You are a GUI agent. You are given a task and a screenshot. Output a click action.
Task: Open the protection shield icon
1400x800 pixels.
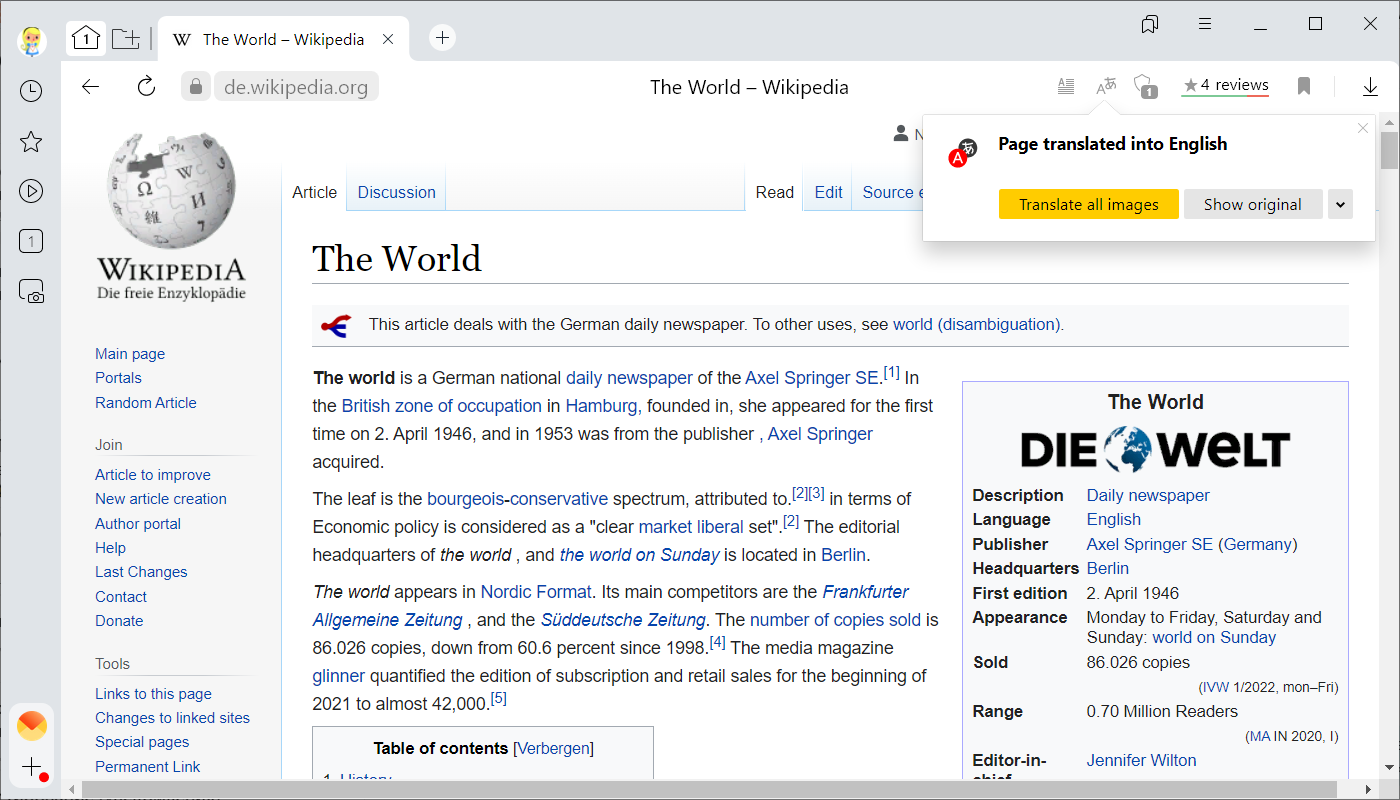pyautogui.click(x=1146, y=87)
